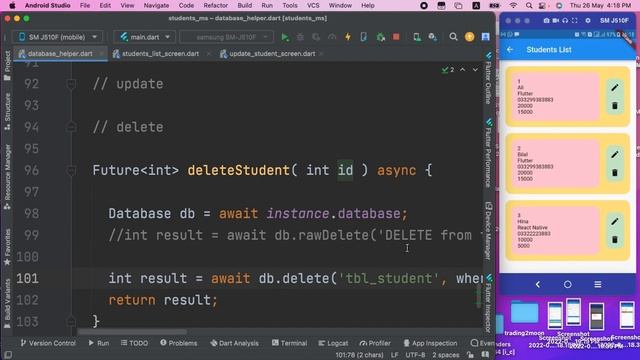
Task: Open the Resource Manager tool window
Action: [7, 176]
